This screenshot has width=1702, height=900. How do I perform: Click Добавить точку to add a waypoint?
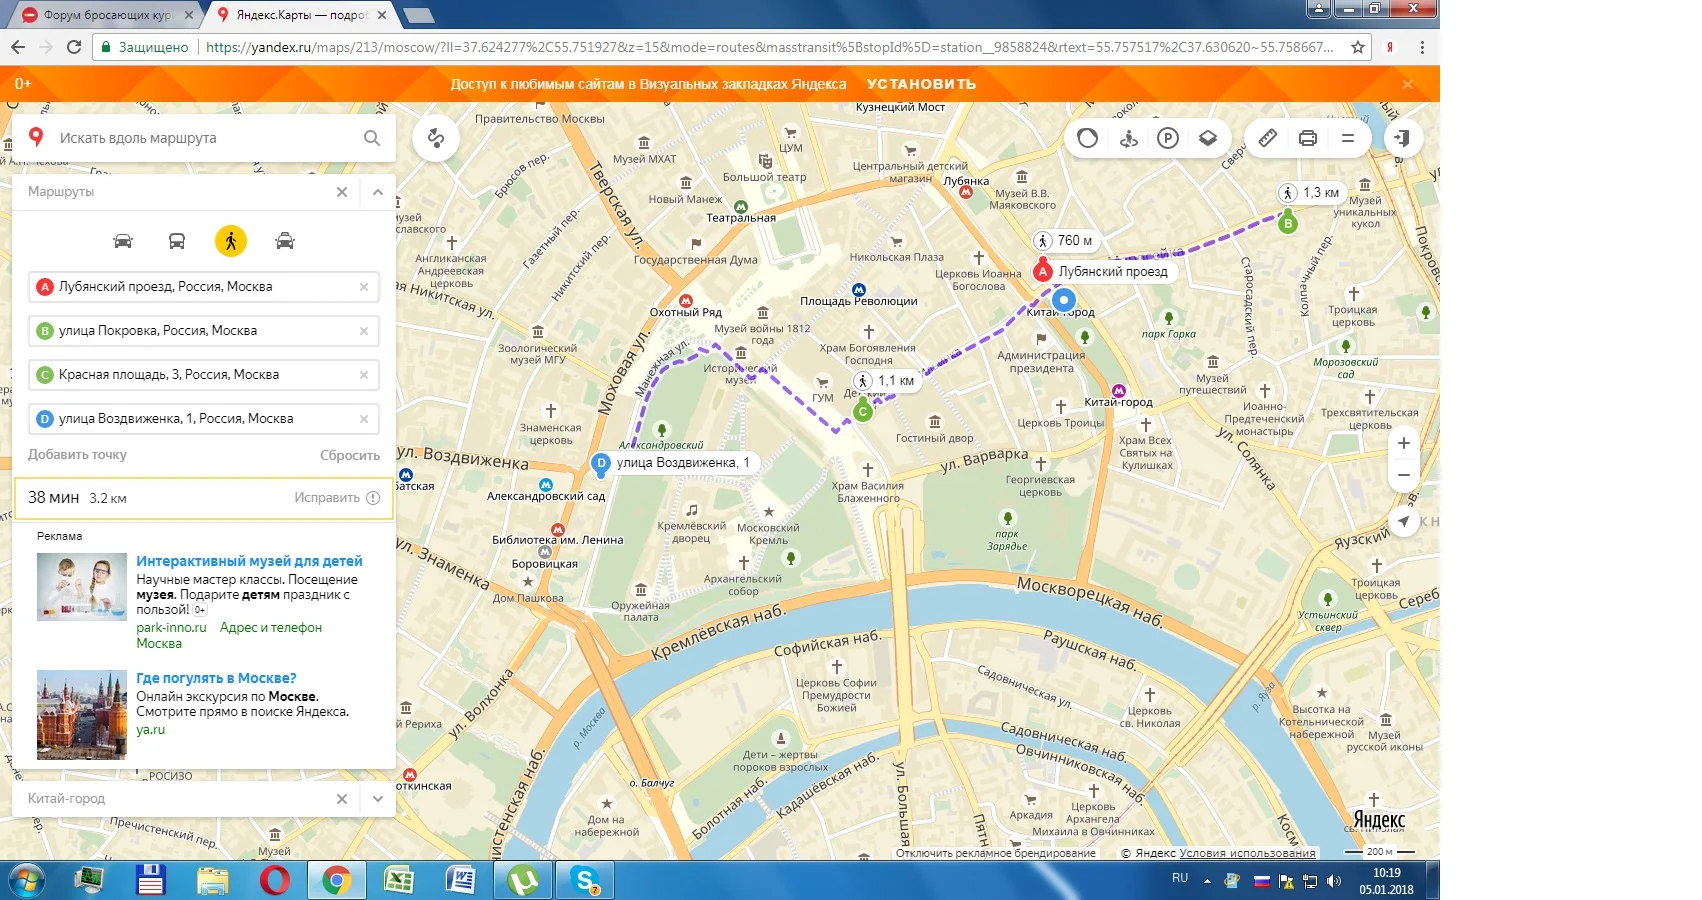pyautogui.click(x=77, y=455)
